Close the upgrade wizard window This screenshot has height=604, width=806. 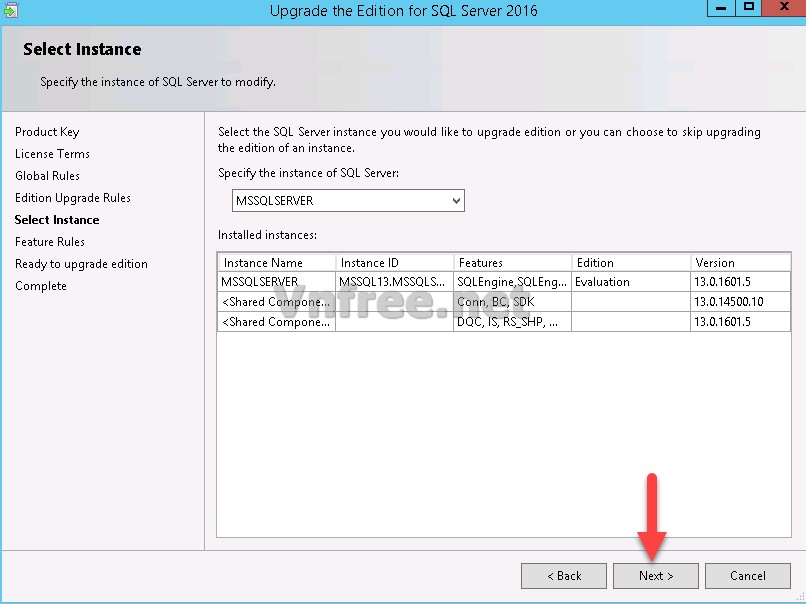784,8
